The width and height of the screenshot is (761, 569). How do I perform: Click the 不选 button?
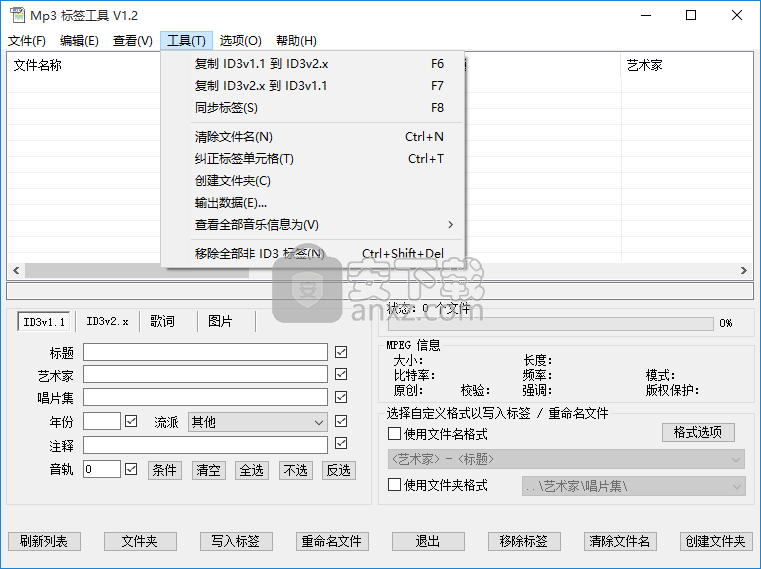[x=295, y=470]
